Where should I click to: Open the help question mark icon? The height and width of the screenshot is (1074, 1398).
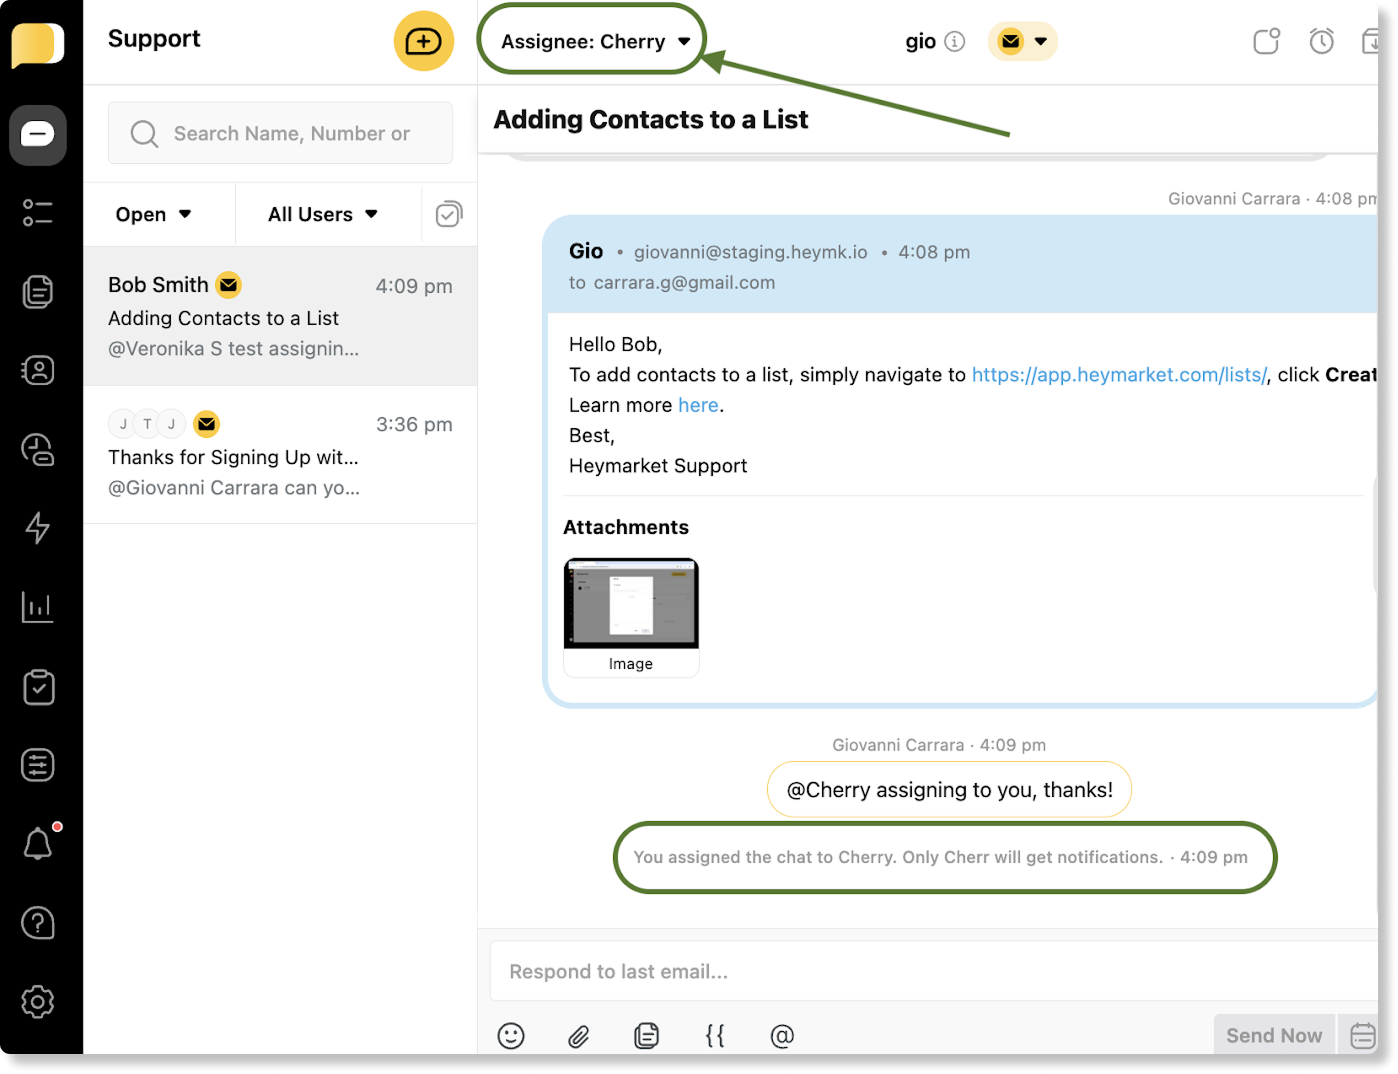(38, 923)
